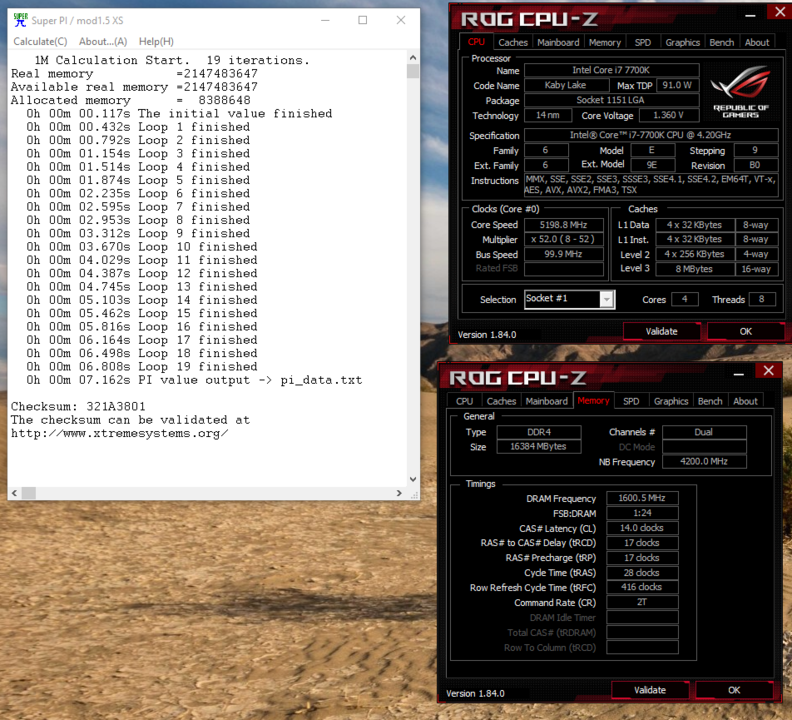Viewport: 792px width, 720px height.
Task: Click the Bus Speed 99.9 MHz value
Action: tap(563, 254)
